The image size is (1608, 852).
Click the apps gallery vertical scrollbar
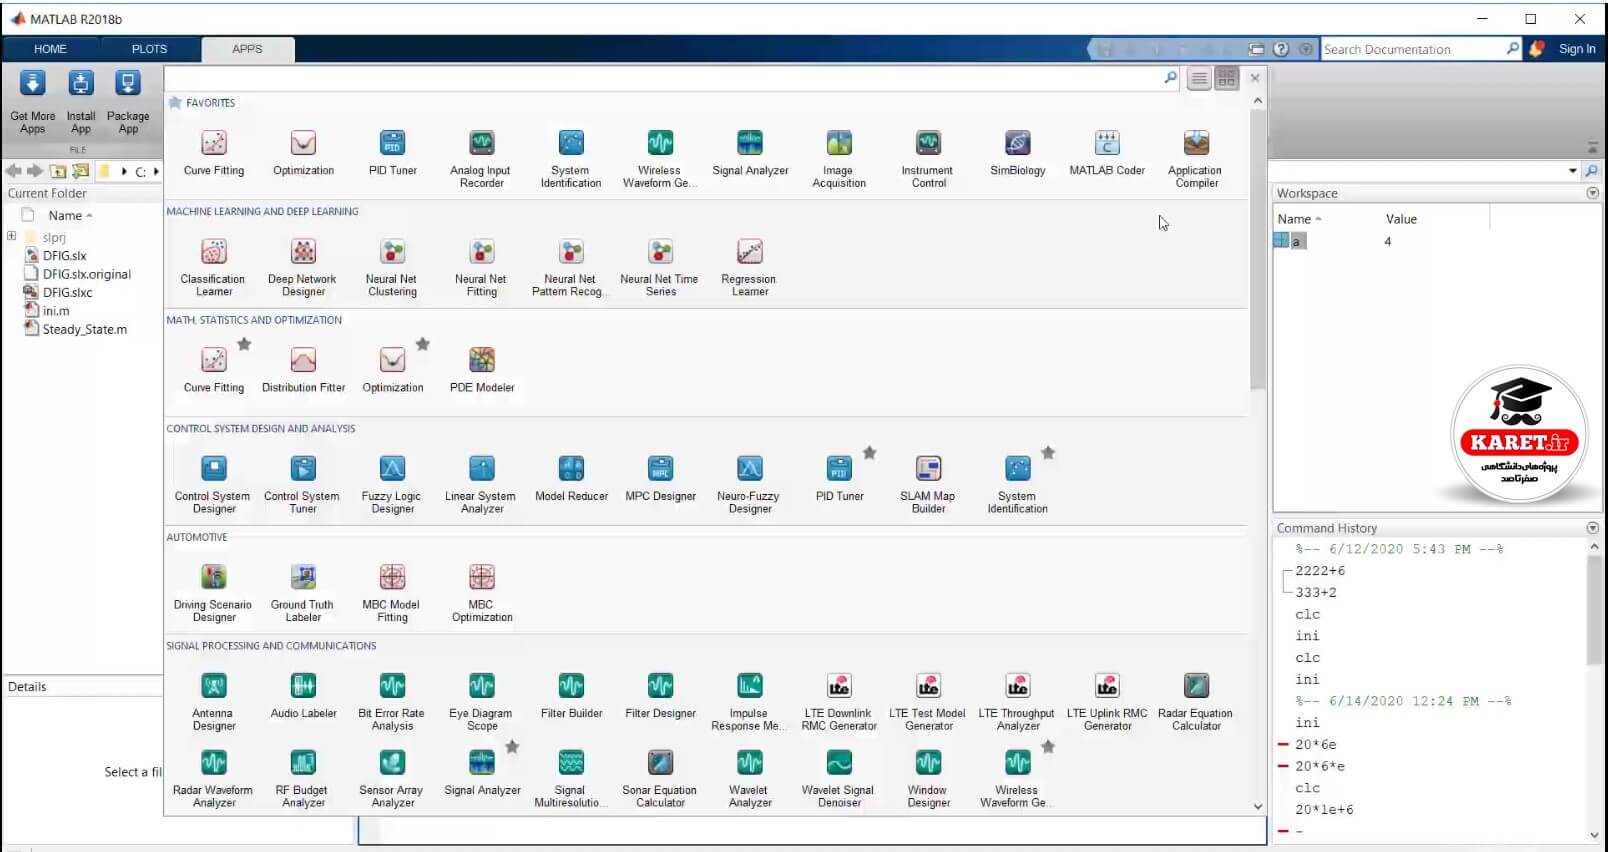pyautogui.click(x=1258, y=250)
